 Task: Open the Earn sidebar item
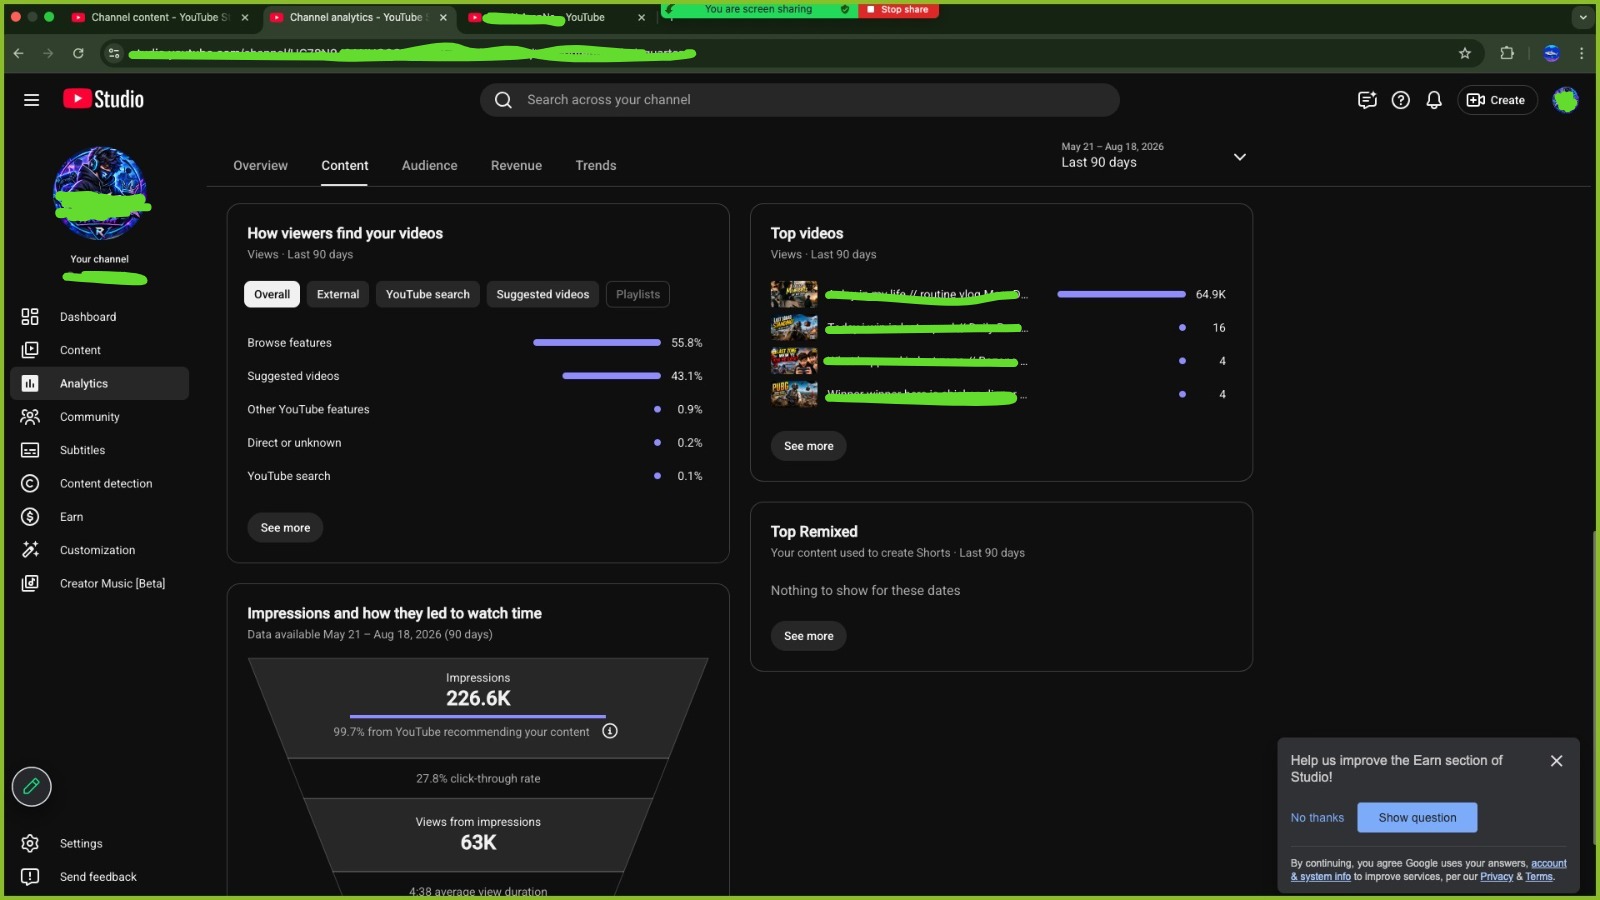[x=99, y=517]
